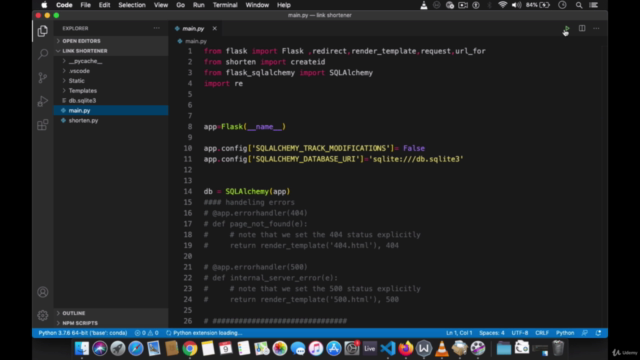Open the Search view in activity bar
640x360 pixels.
pos(42,54)
